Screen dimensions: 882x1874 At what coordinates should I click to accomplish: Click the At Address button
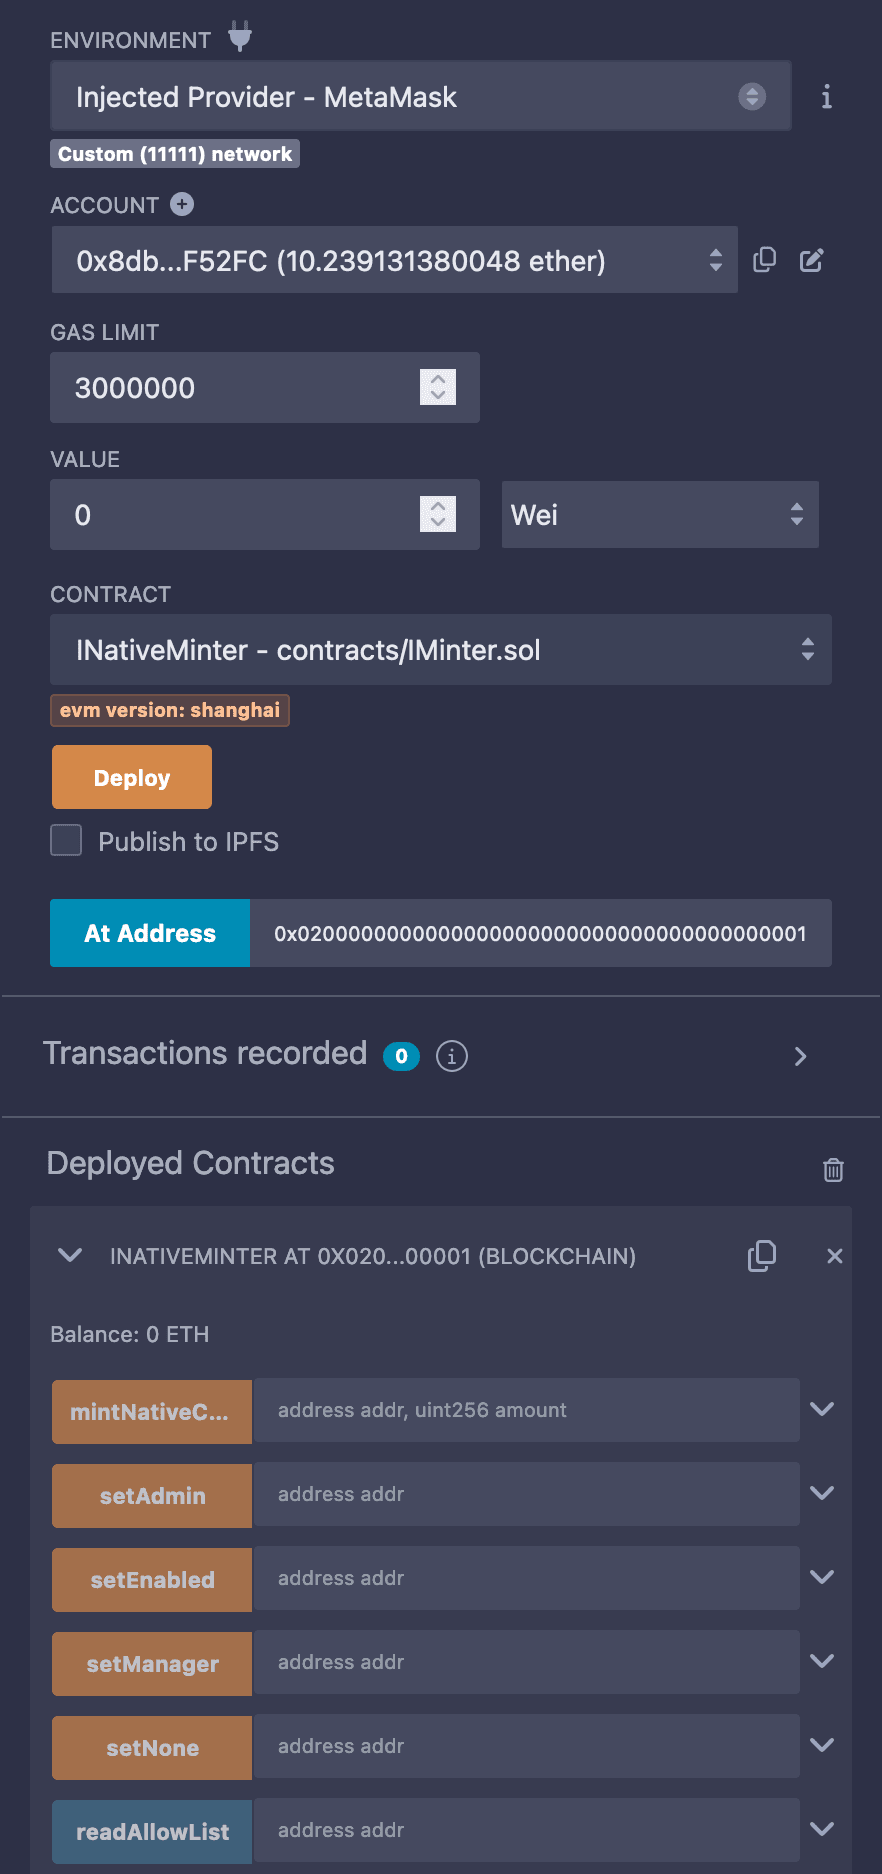pos(150,933)
